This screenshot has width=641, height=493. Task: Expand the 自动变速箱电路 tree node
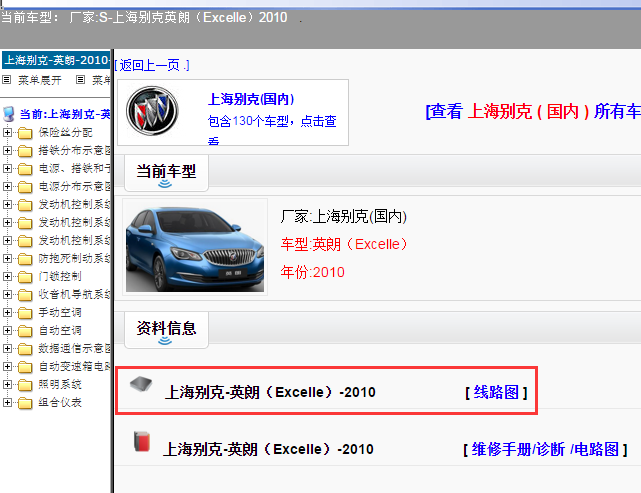point(7,366)
